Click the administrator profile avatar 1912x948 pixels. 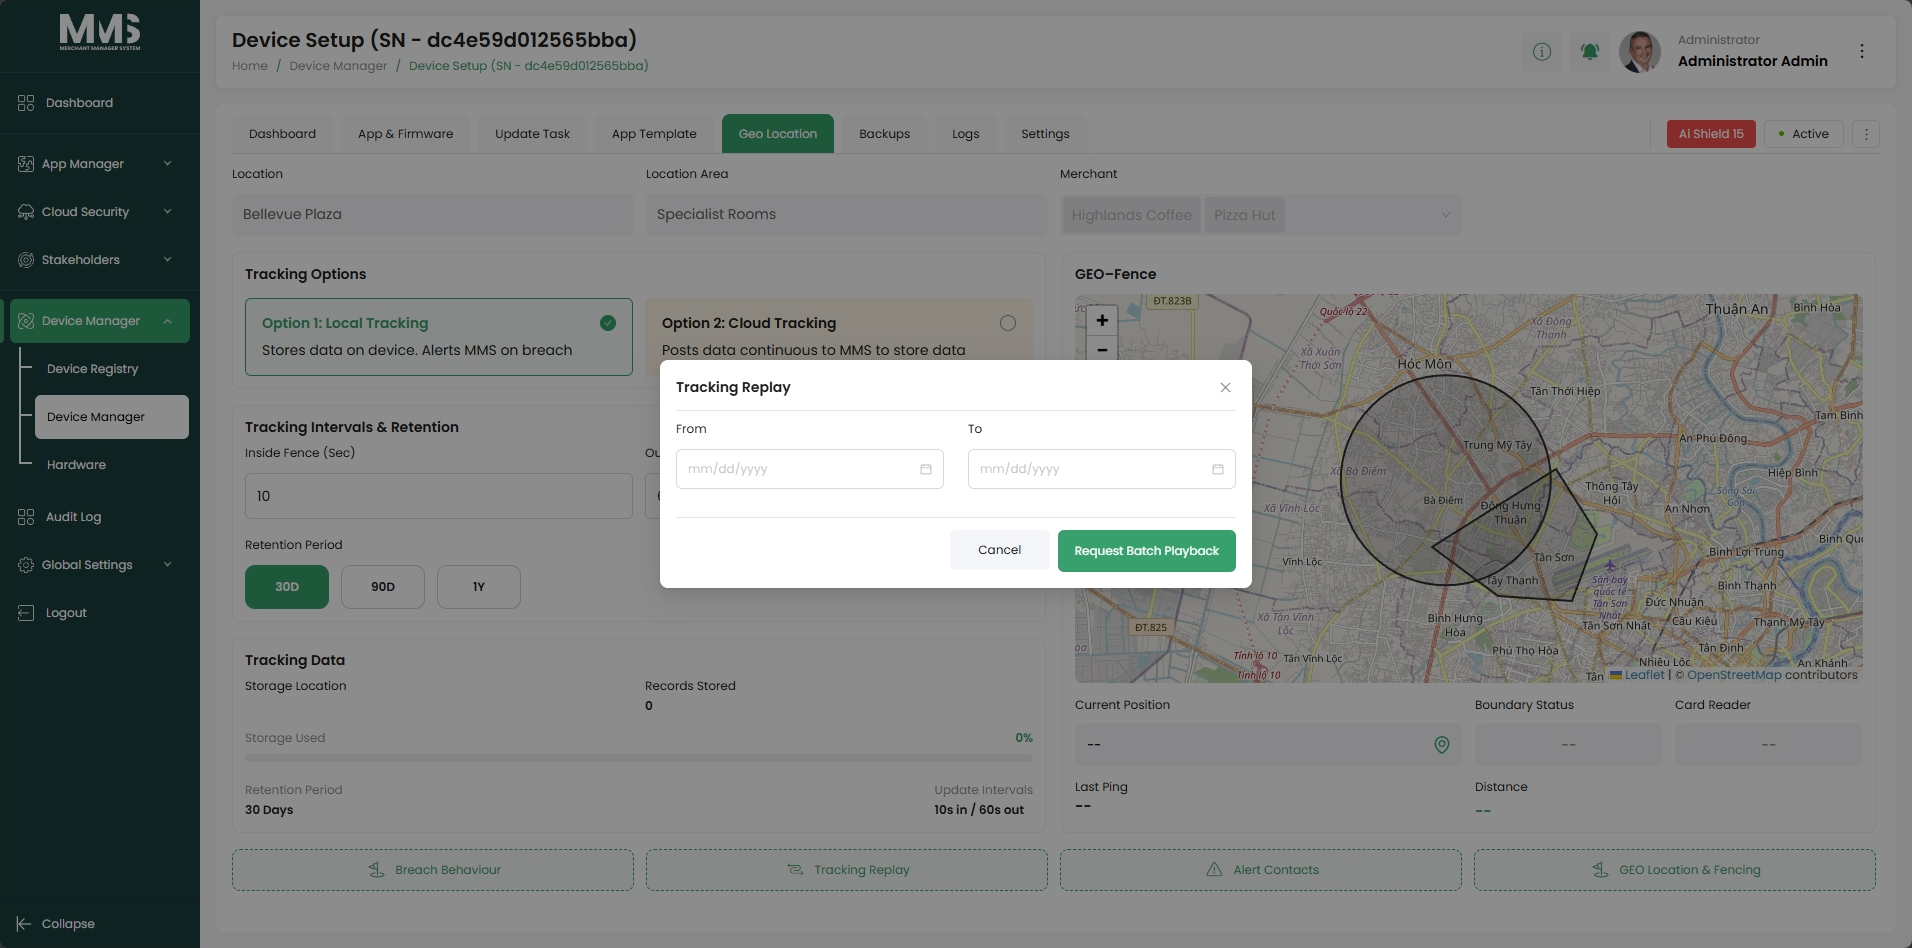[1640, 51]
